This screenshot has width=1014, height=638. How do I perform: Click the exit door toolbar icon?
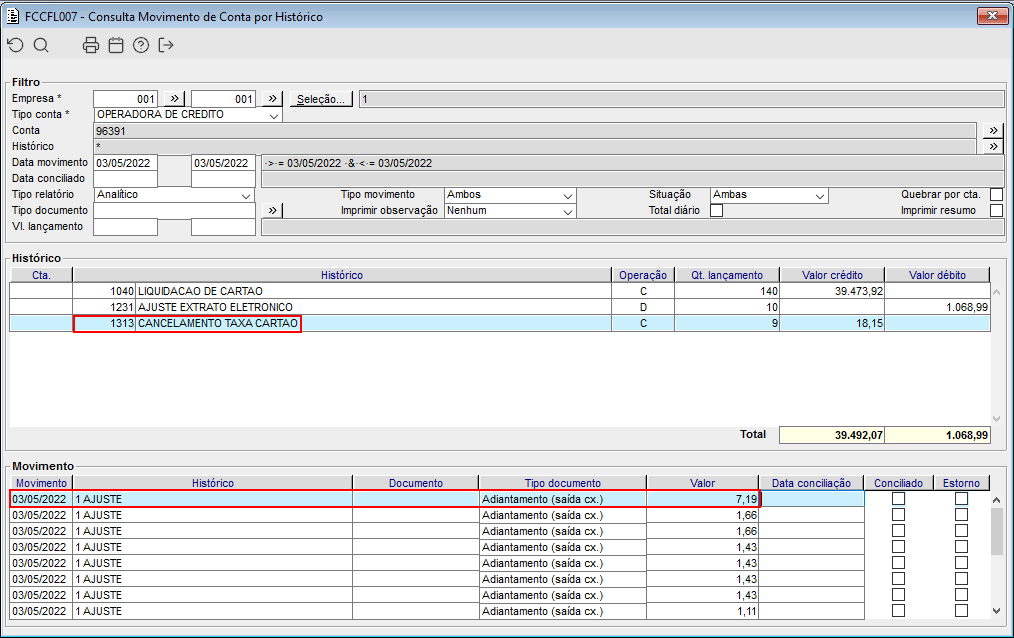click(166, 45)
